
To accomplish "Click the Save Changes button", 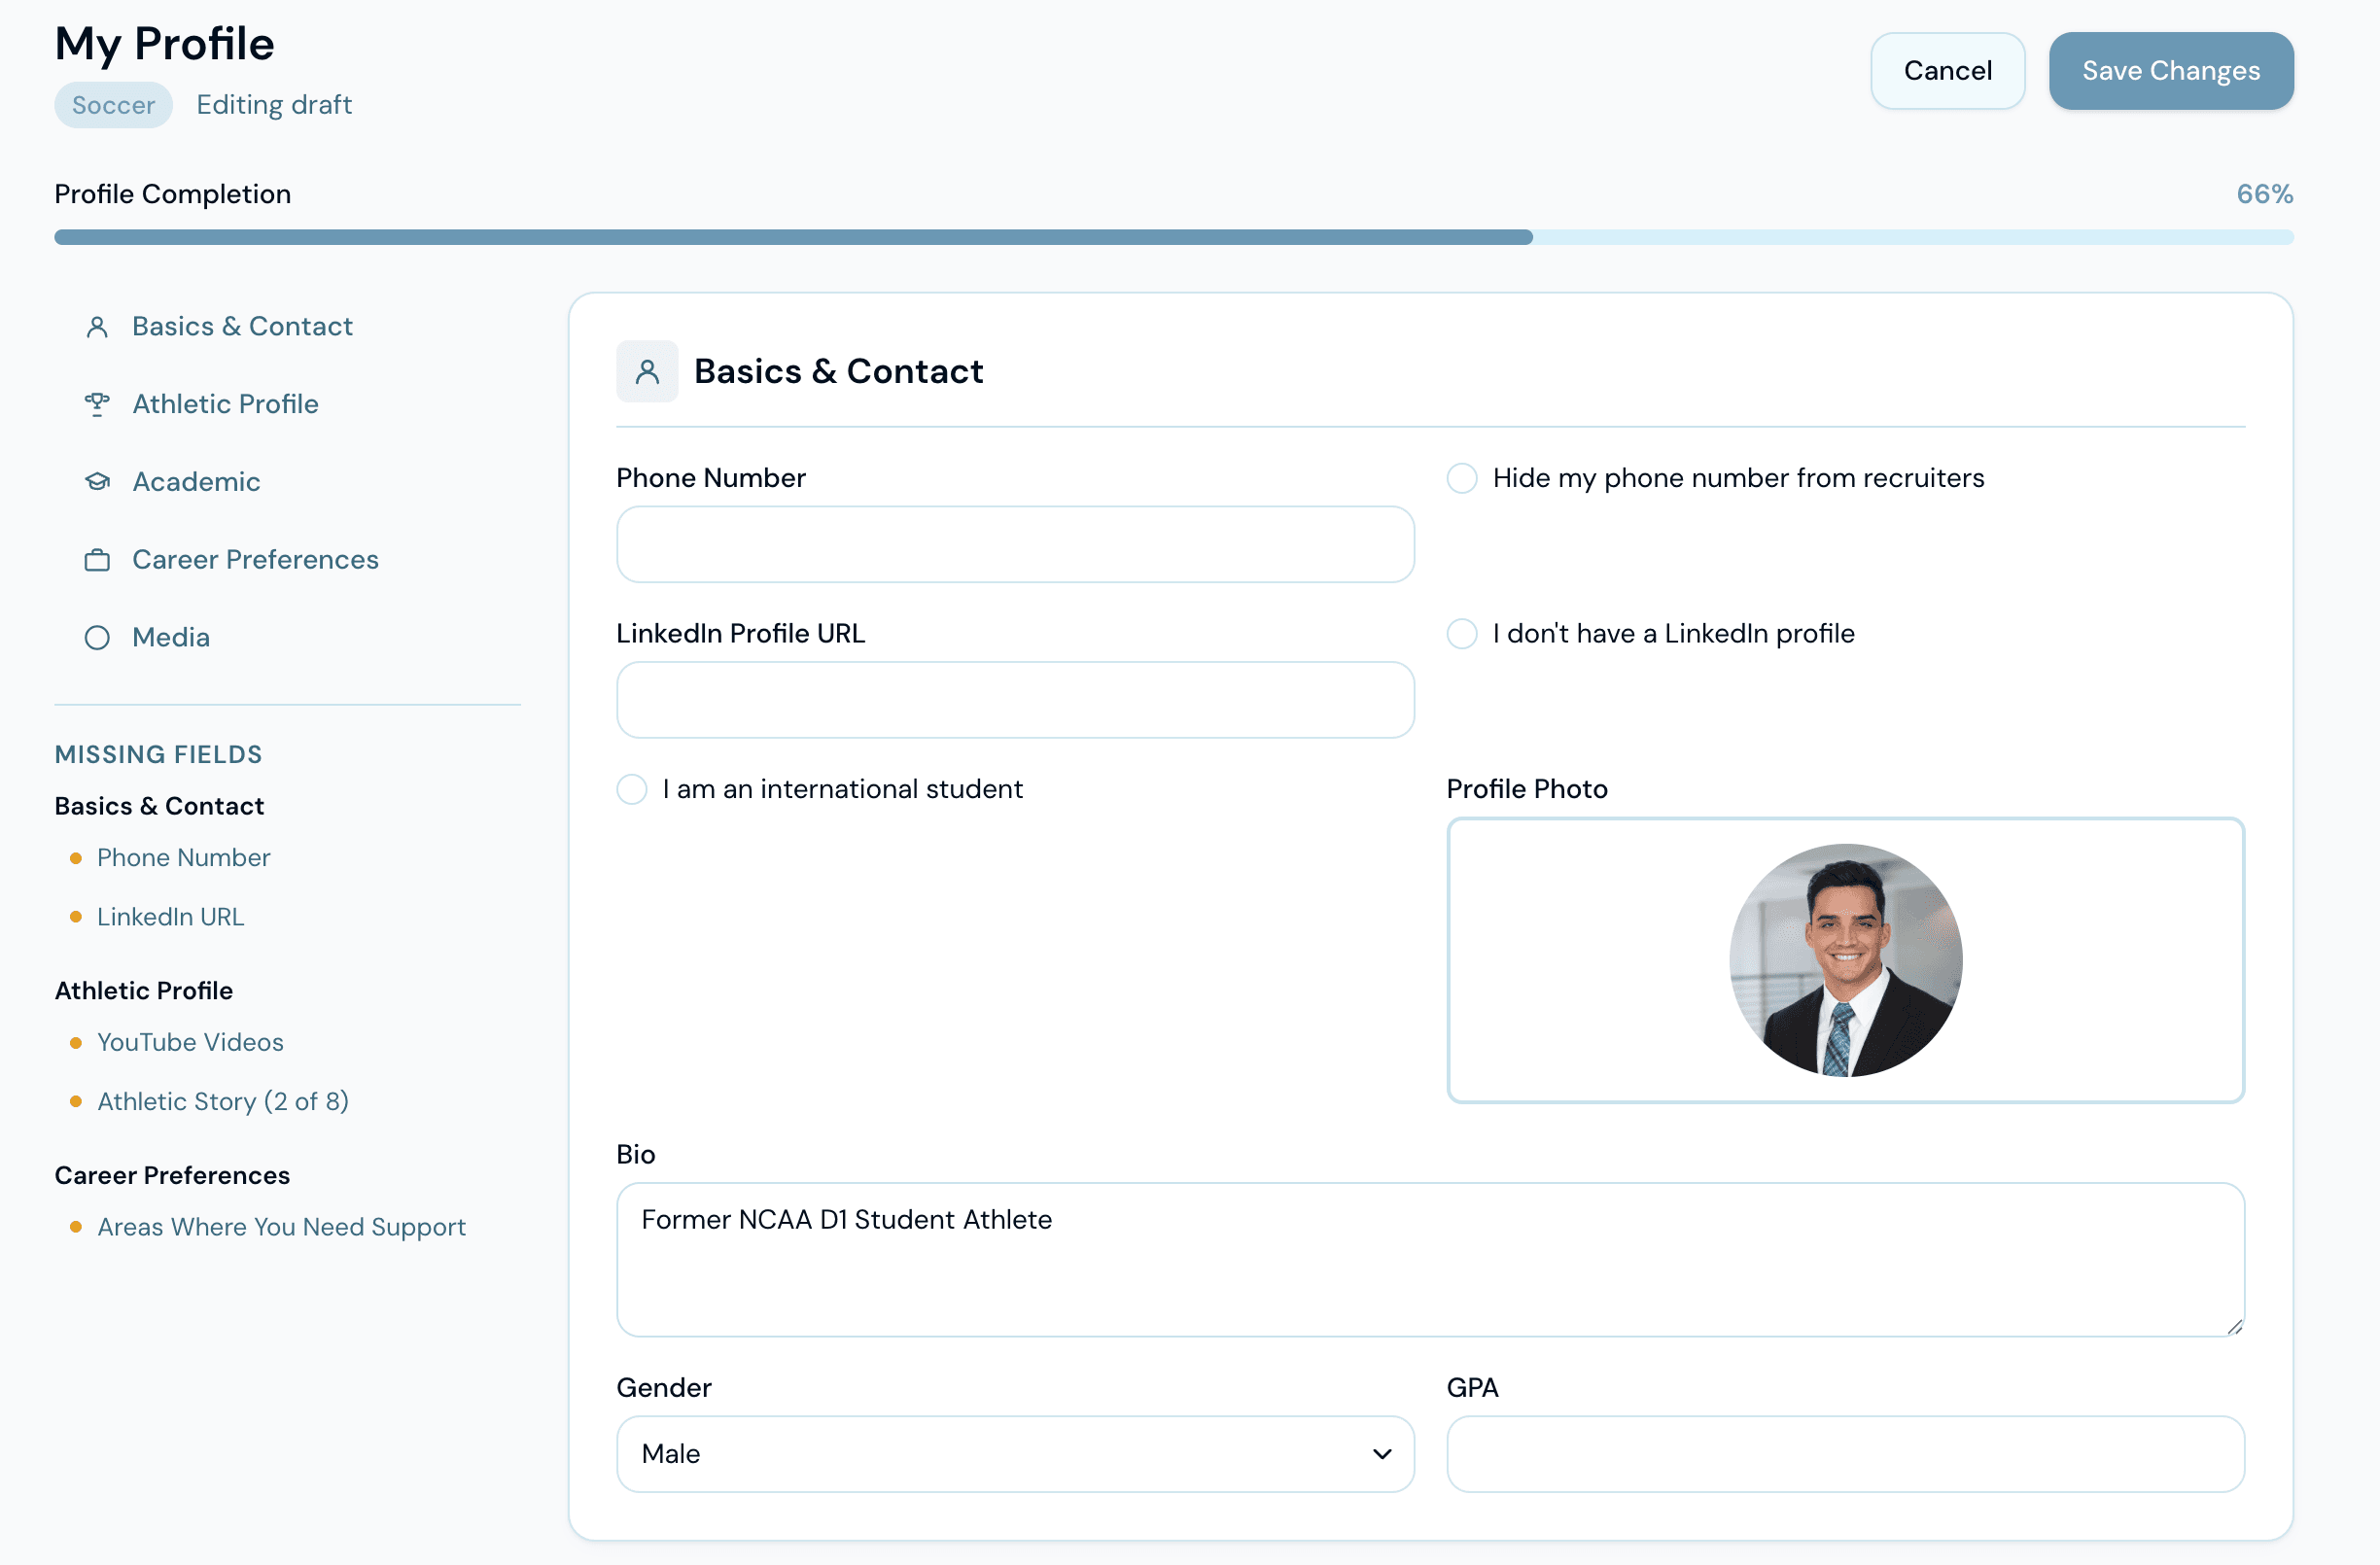I will tap(2171, 71).
